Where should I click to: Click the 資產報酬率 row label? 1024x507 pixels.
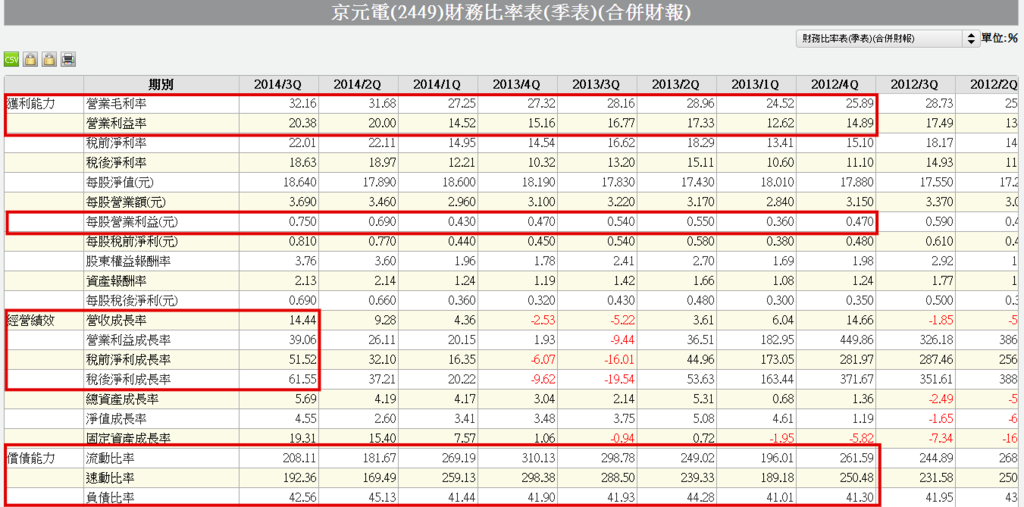116,281
